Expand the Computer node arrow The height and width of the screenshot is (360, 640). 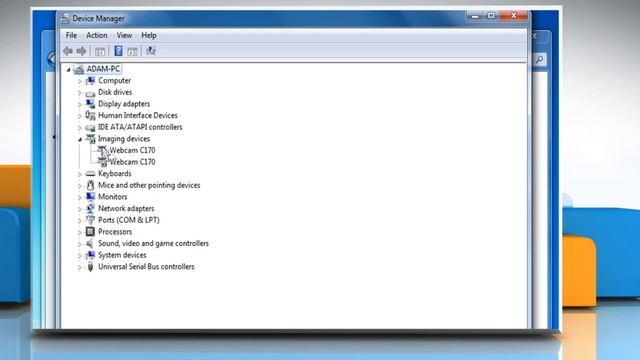80,81
